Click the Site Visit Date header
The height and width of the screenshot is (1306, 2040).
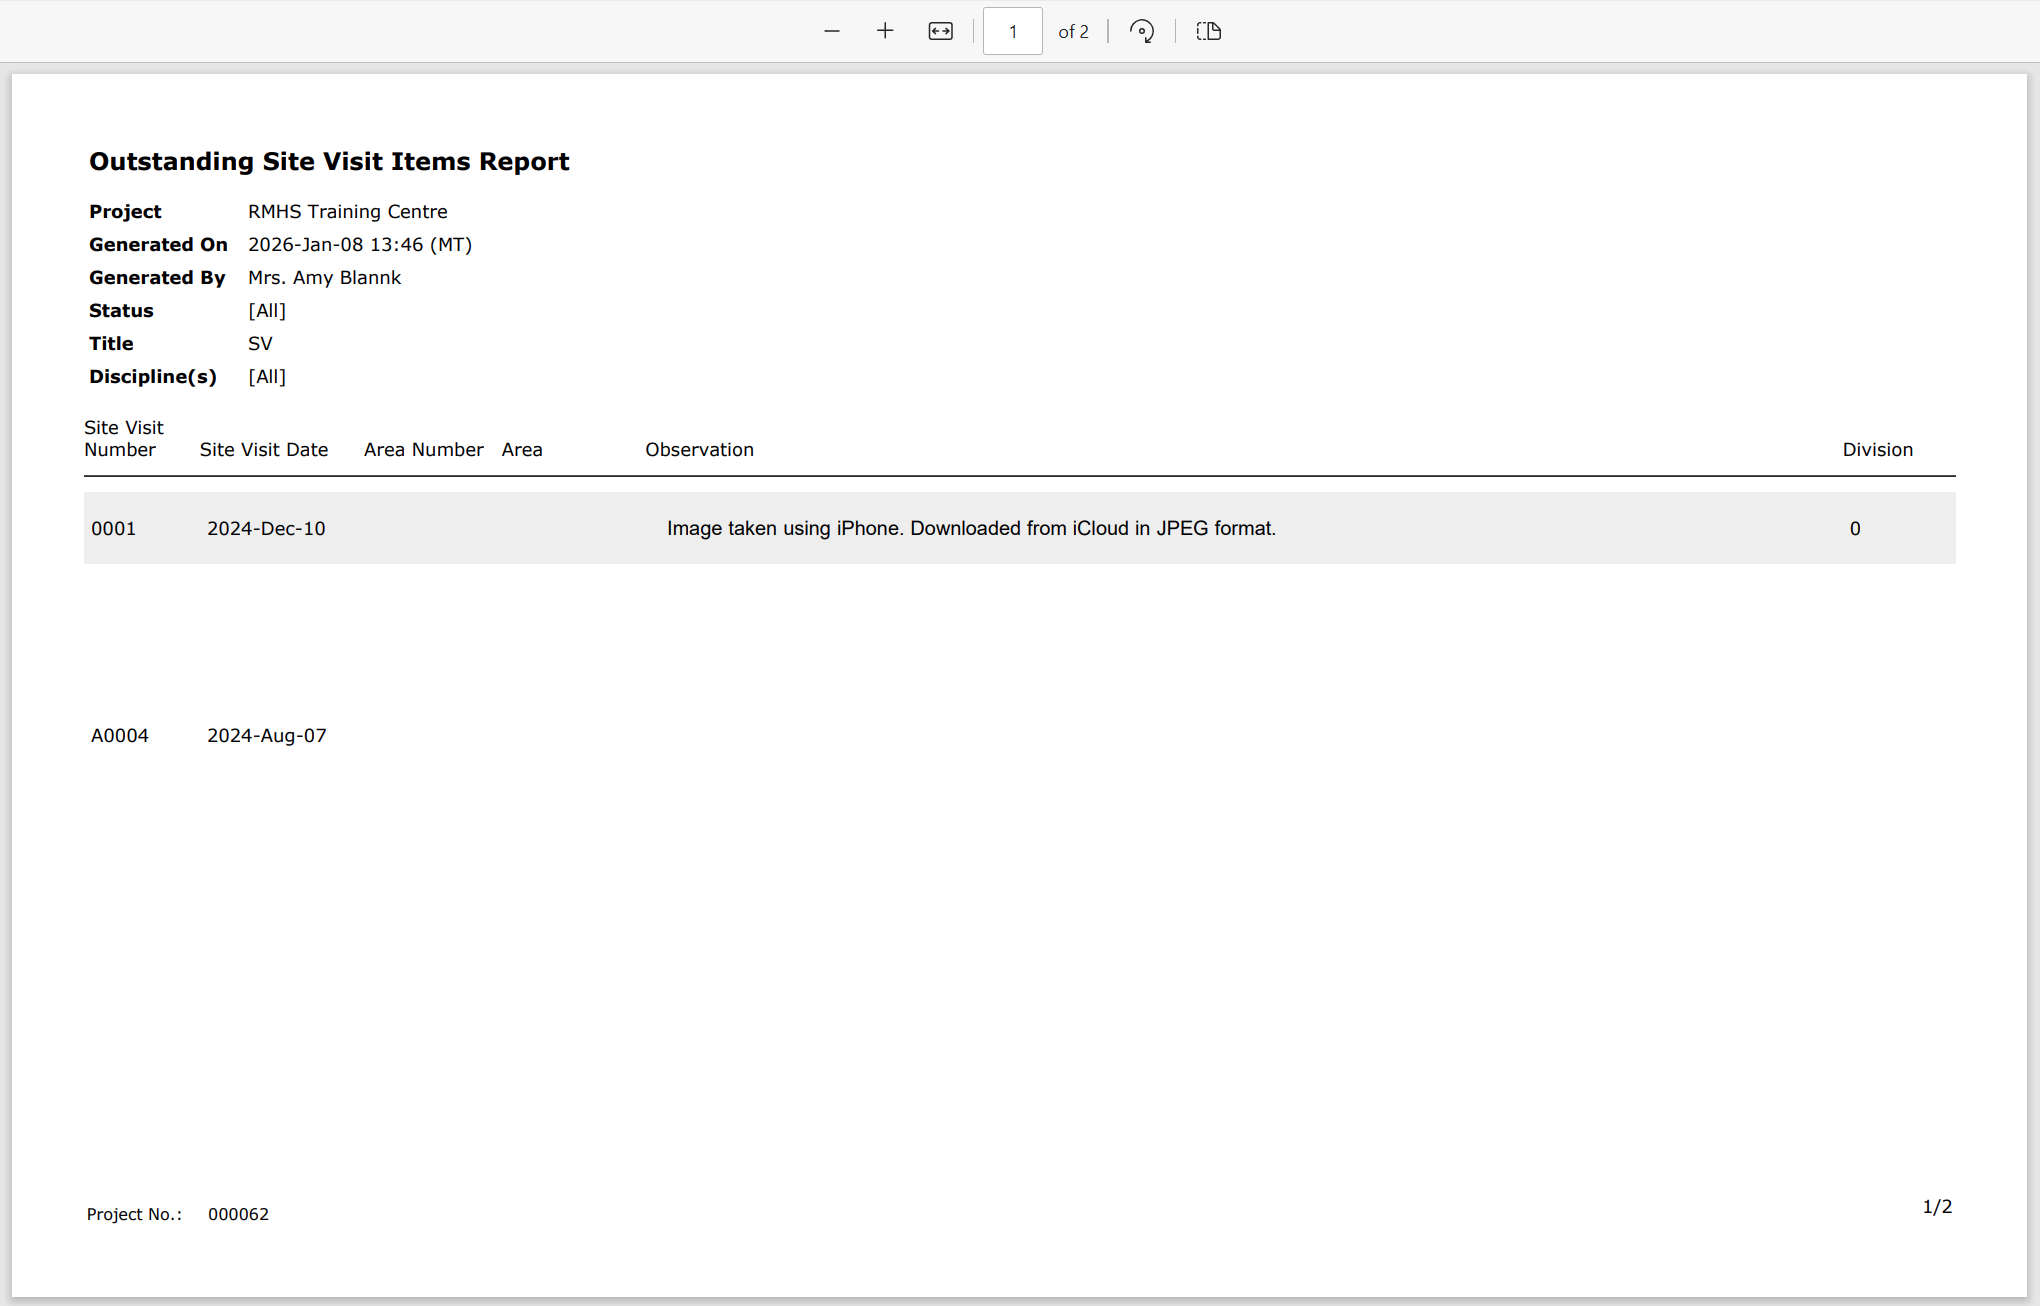(x=264, y=449)
